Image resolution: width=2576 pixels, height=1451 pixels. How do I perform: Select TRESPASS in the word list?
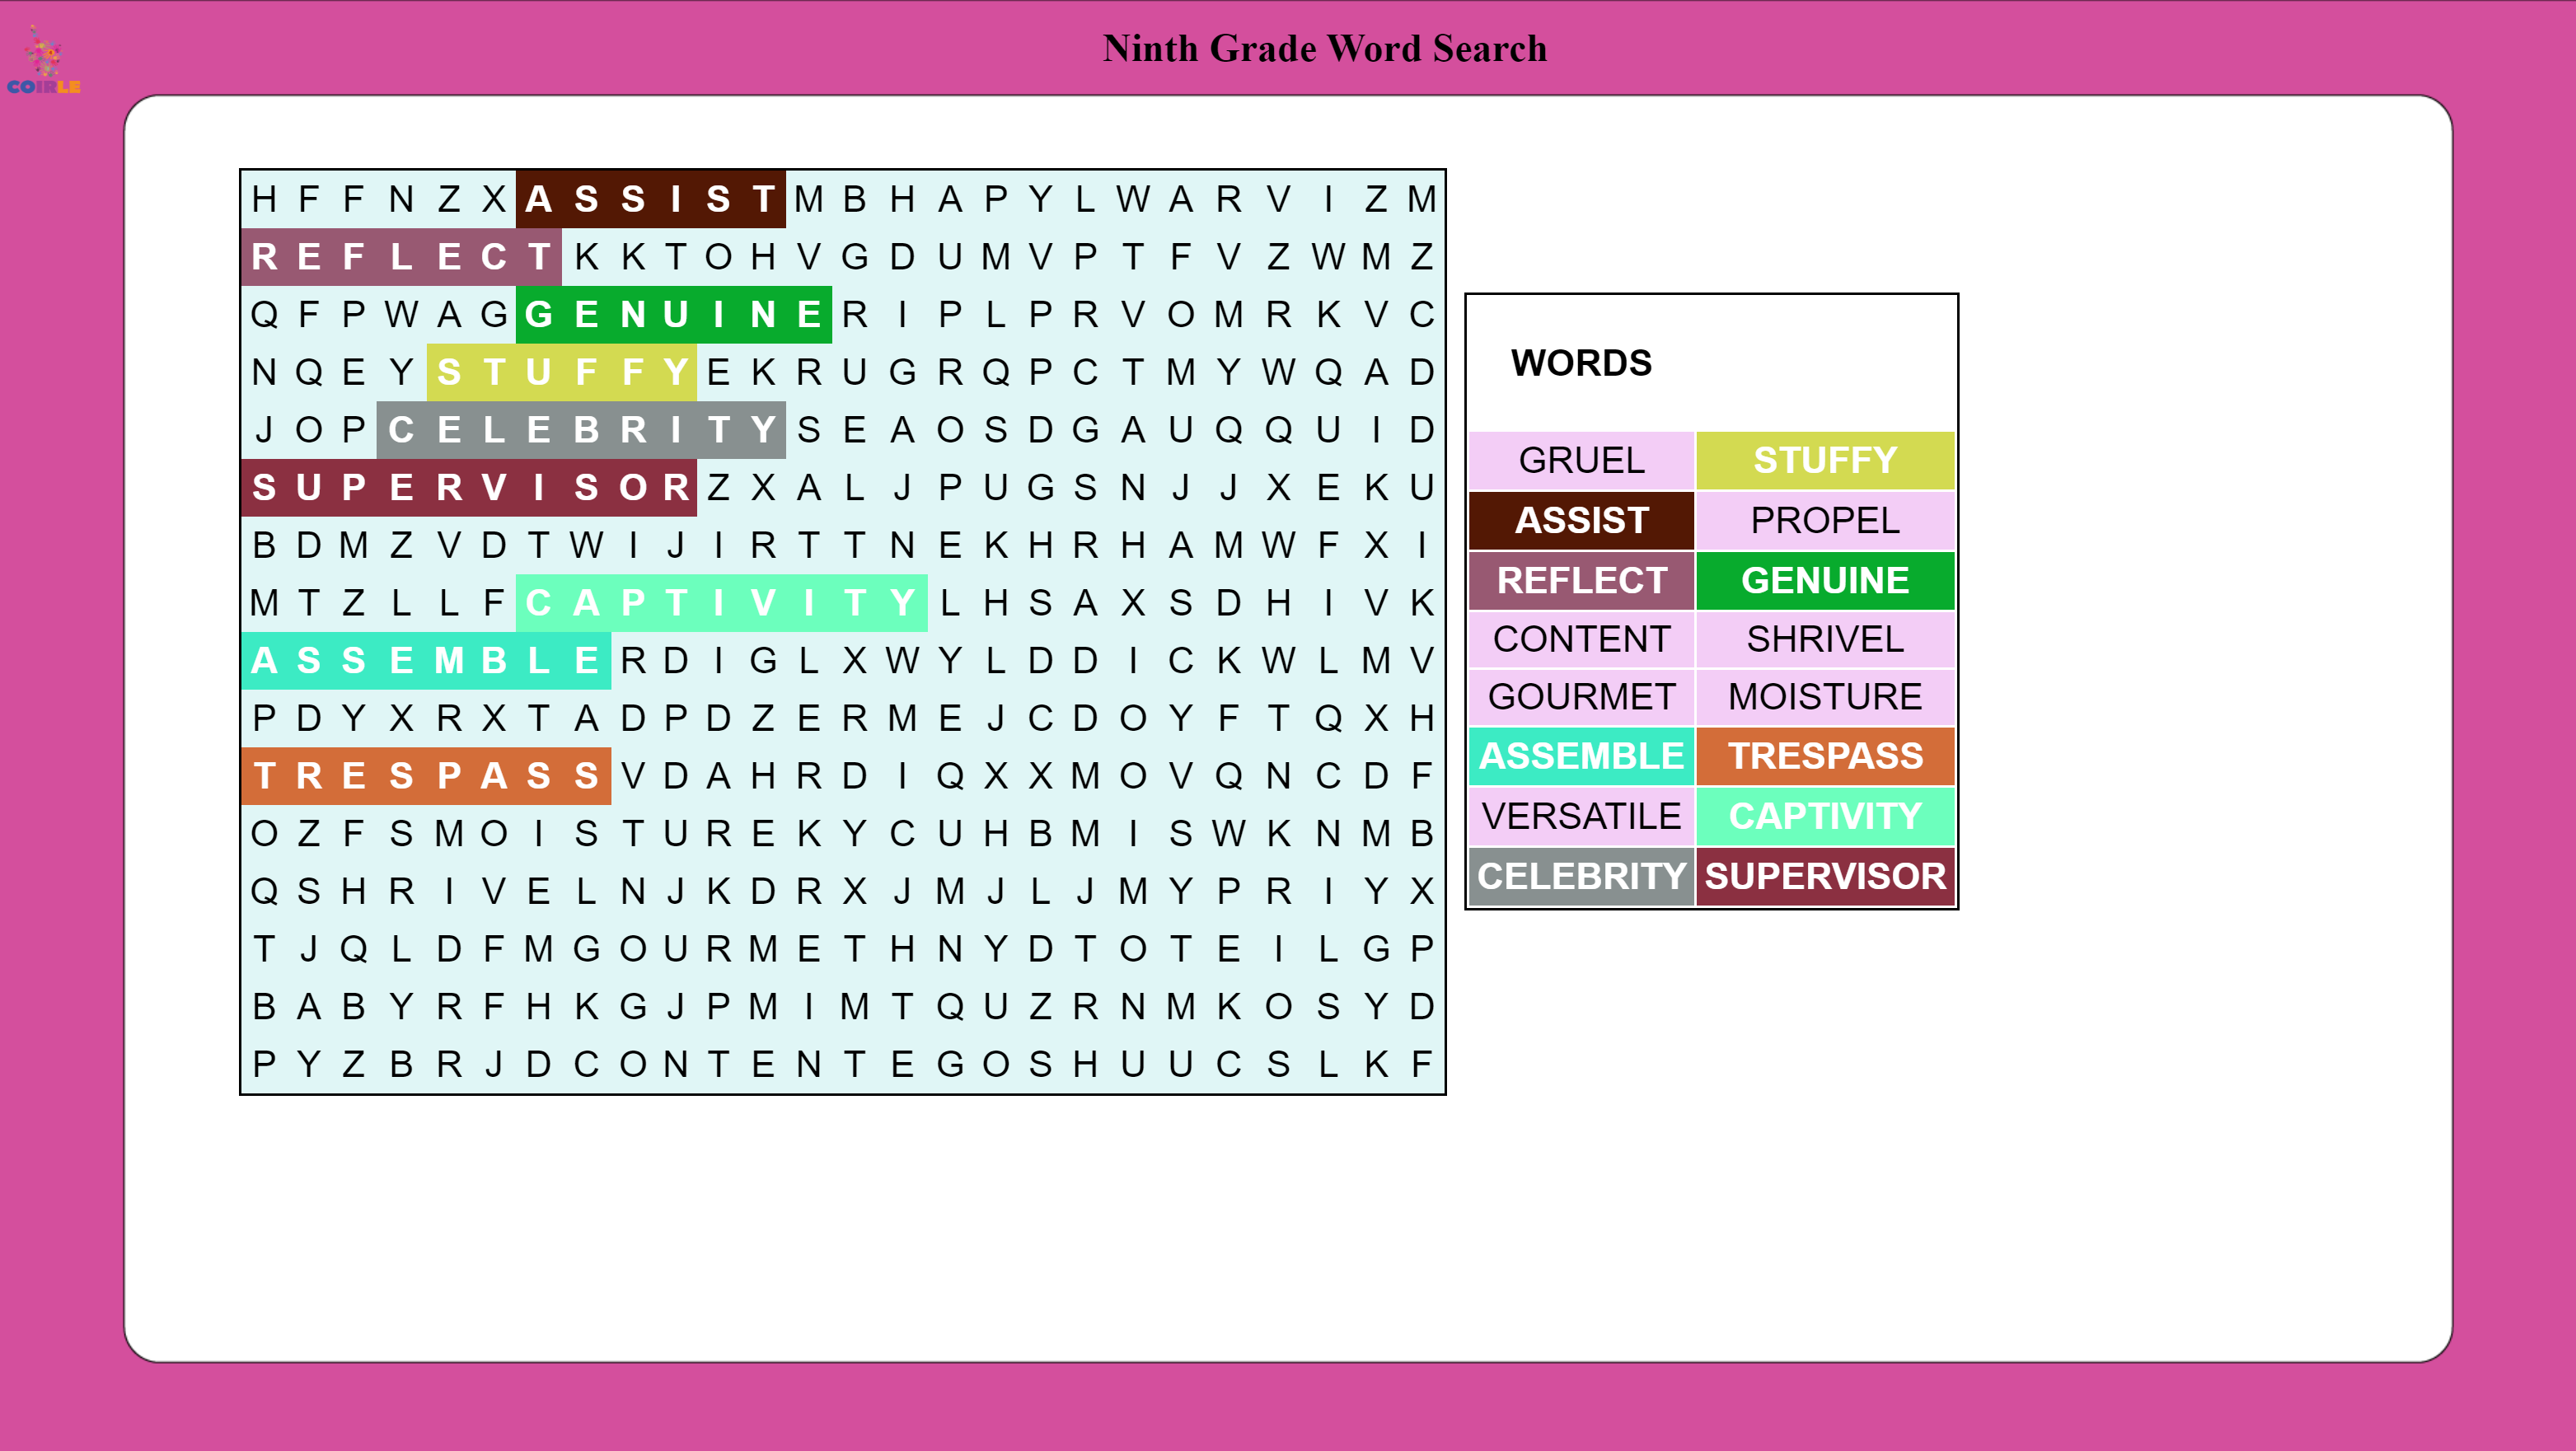(1825, 756)
